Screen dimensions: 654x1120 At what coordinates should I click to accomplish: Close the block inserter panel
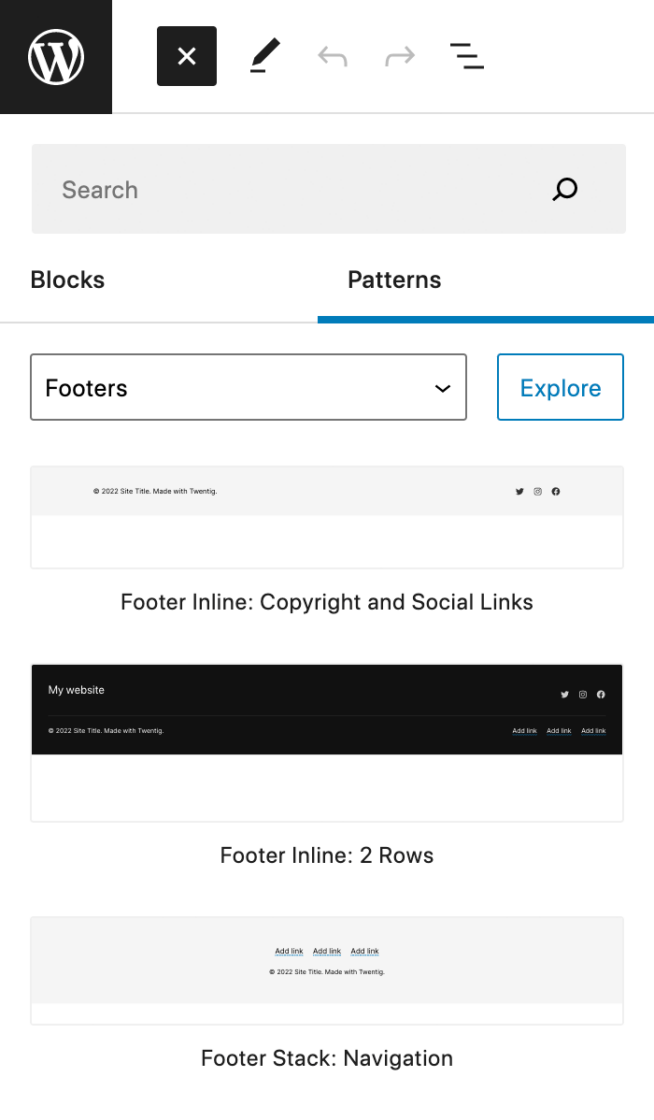(187, 56)
